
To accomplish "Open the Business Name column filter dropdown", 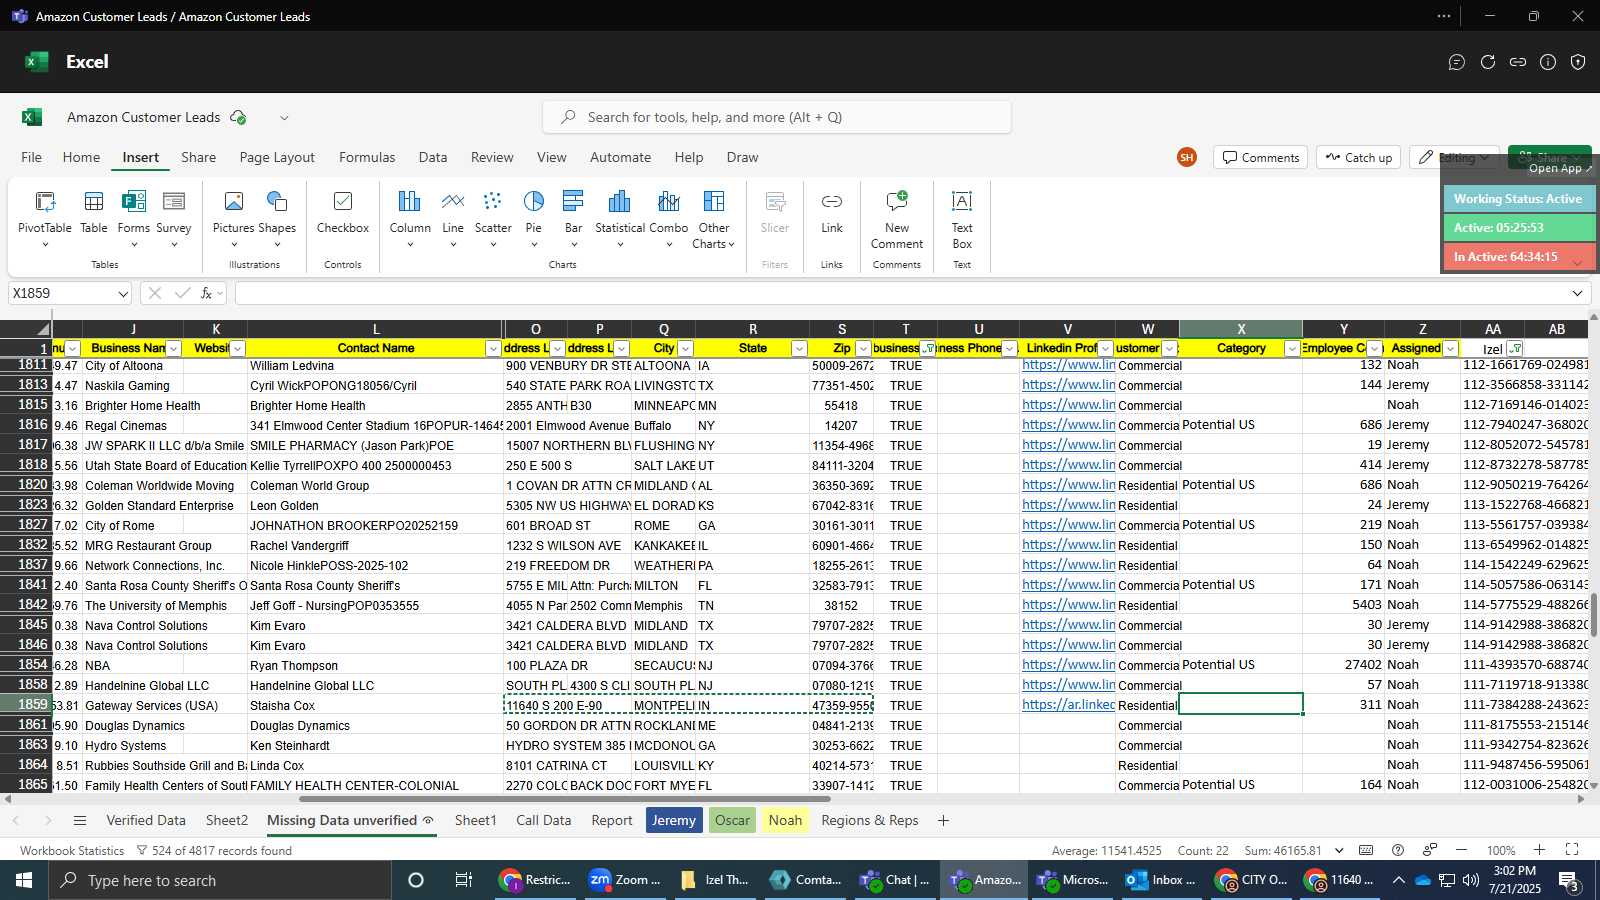I will (174, 348).
